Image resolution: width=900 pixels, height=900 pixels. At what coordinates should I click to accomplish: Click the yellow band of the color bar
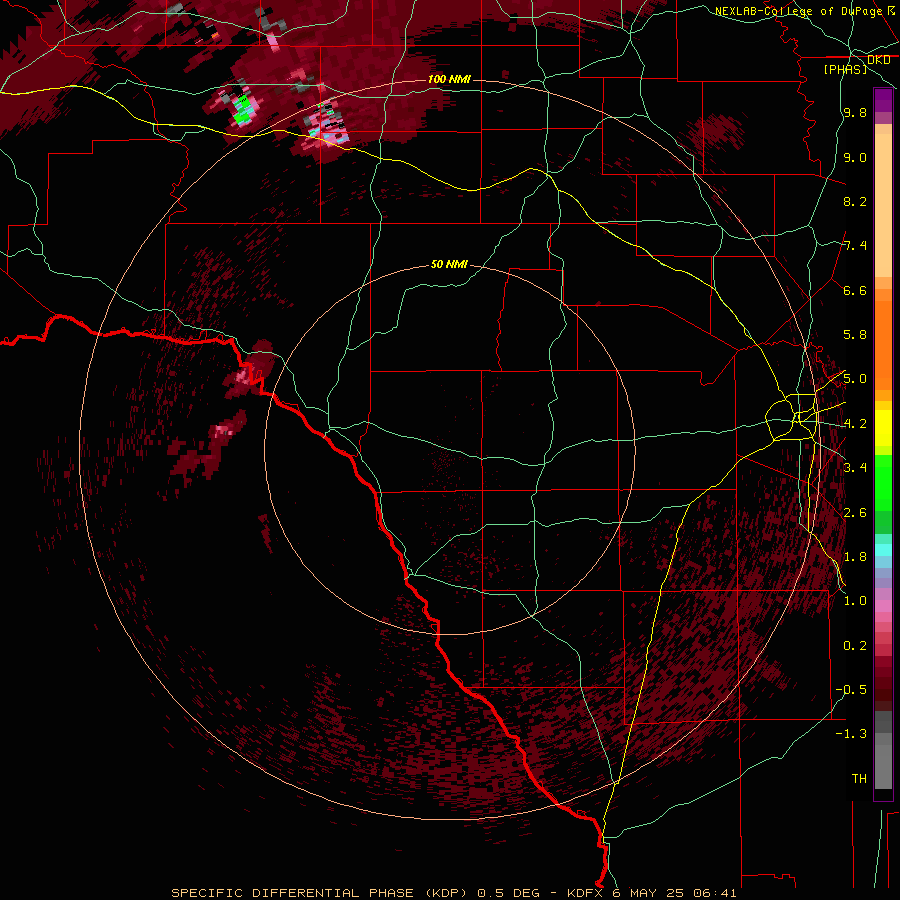pos(883,427)
